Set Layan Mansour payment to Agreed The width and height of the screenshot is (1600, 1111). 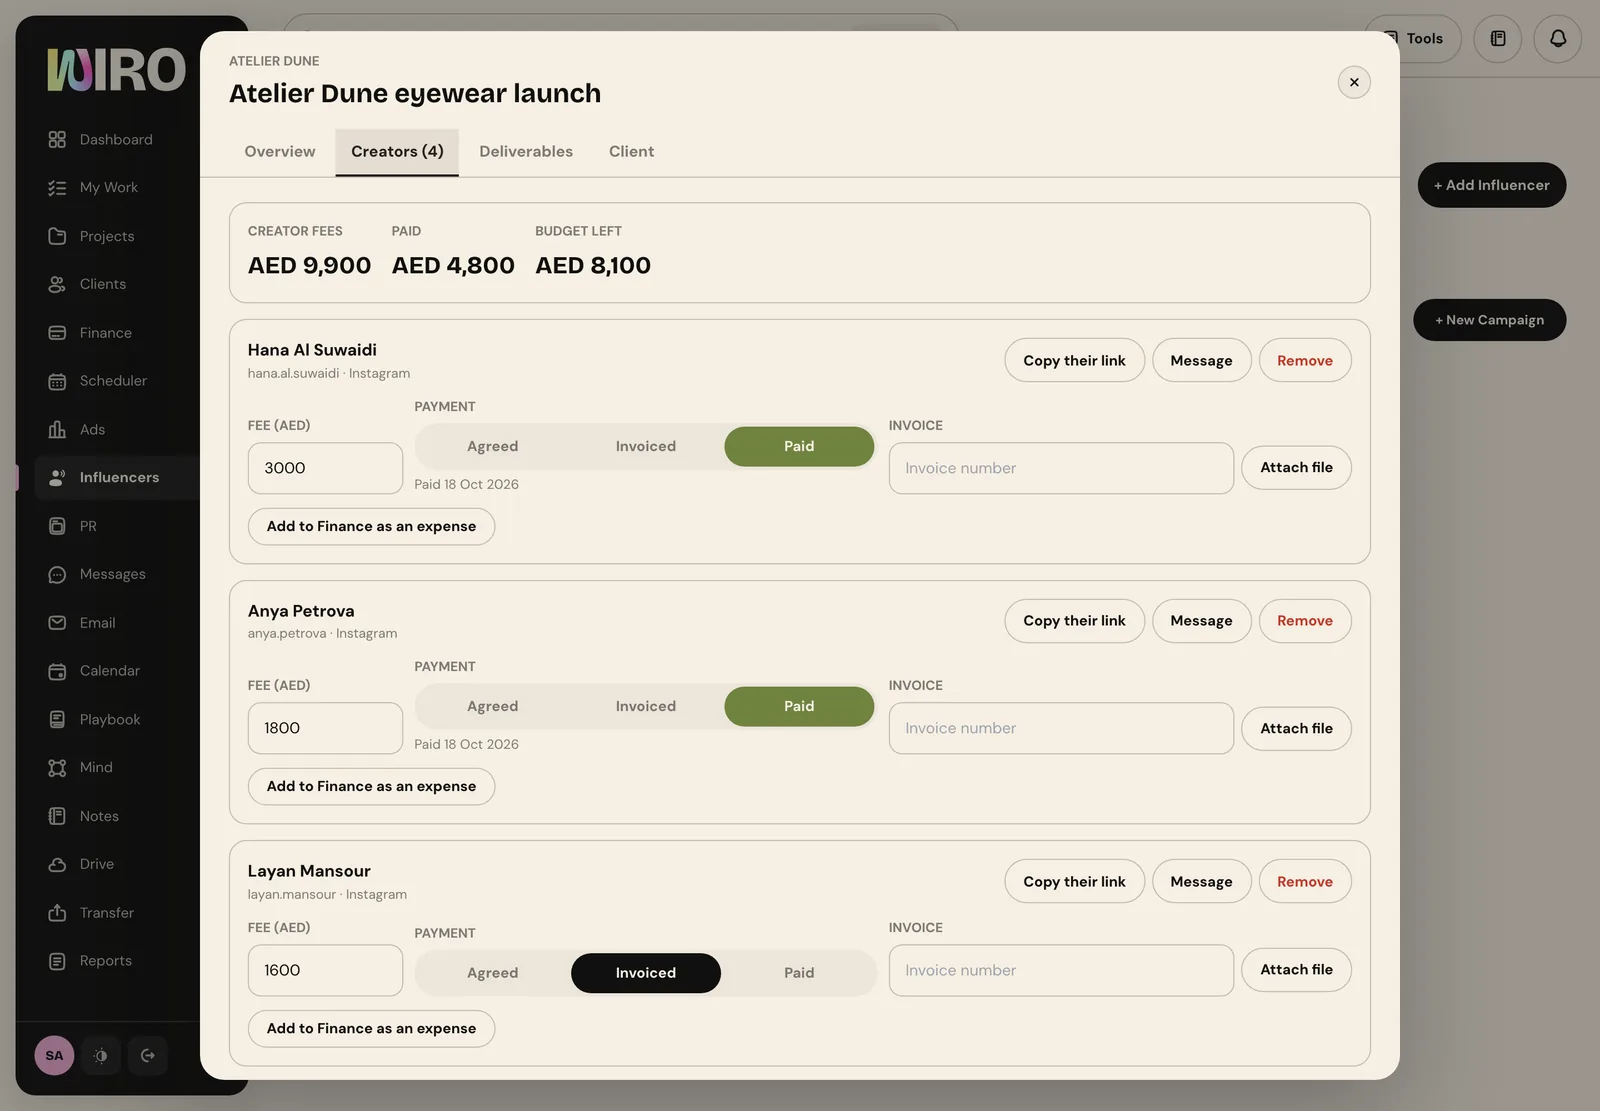(493, 973)
